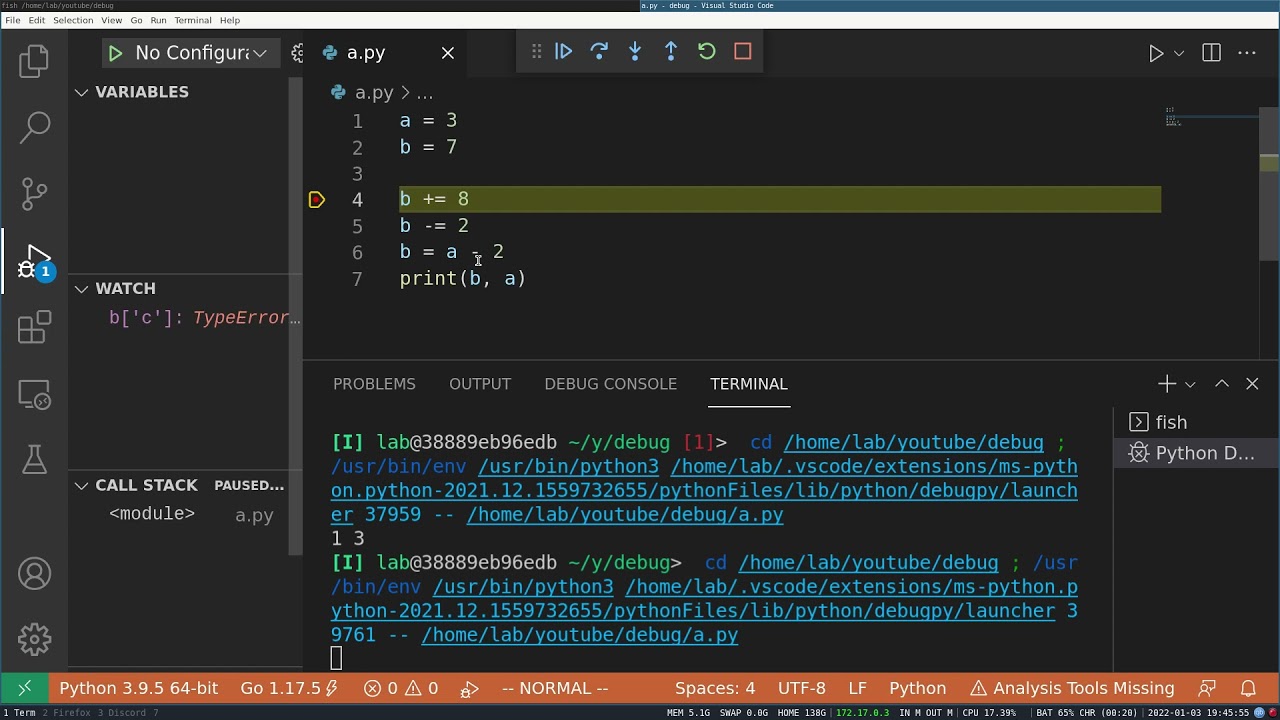This screenshot has width=1280, height=720.
Task: Click debug toolbar Continue button
Action: tap(563, 51)
